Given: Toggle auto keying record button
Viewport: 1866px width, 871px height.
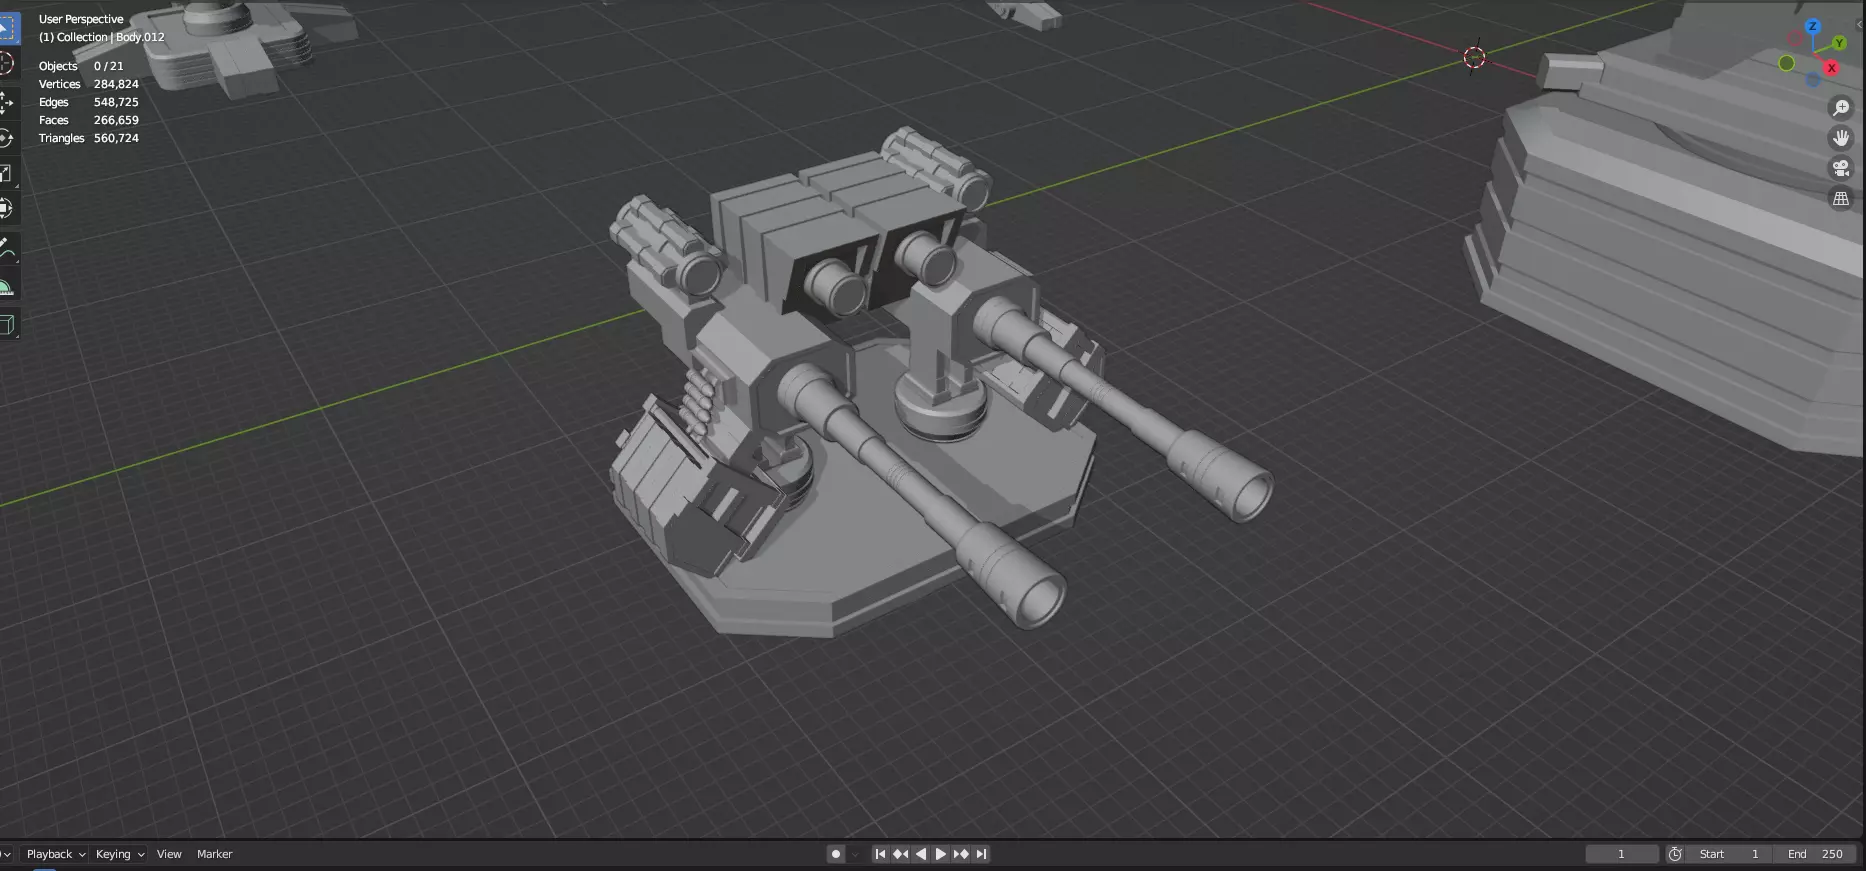Looking at the screenshot, I should (x=836, y=854).
